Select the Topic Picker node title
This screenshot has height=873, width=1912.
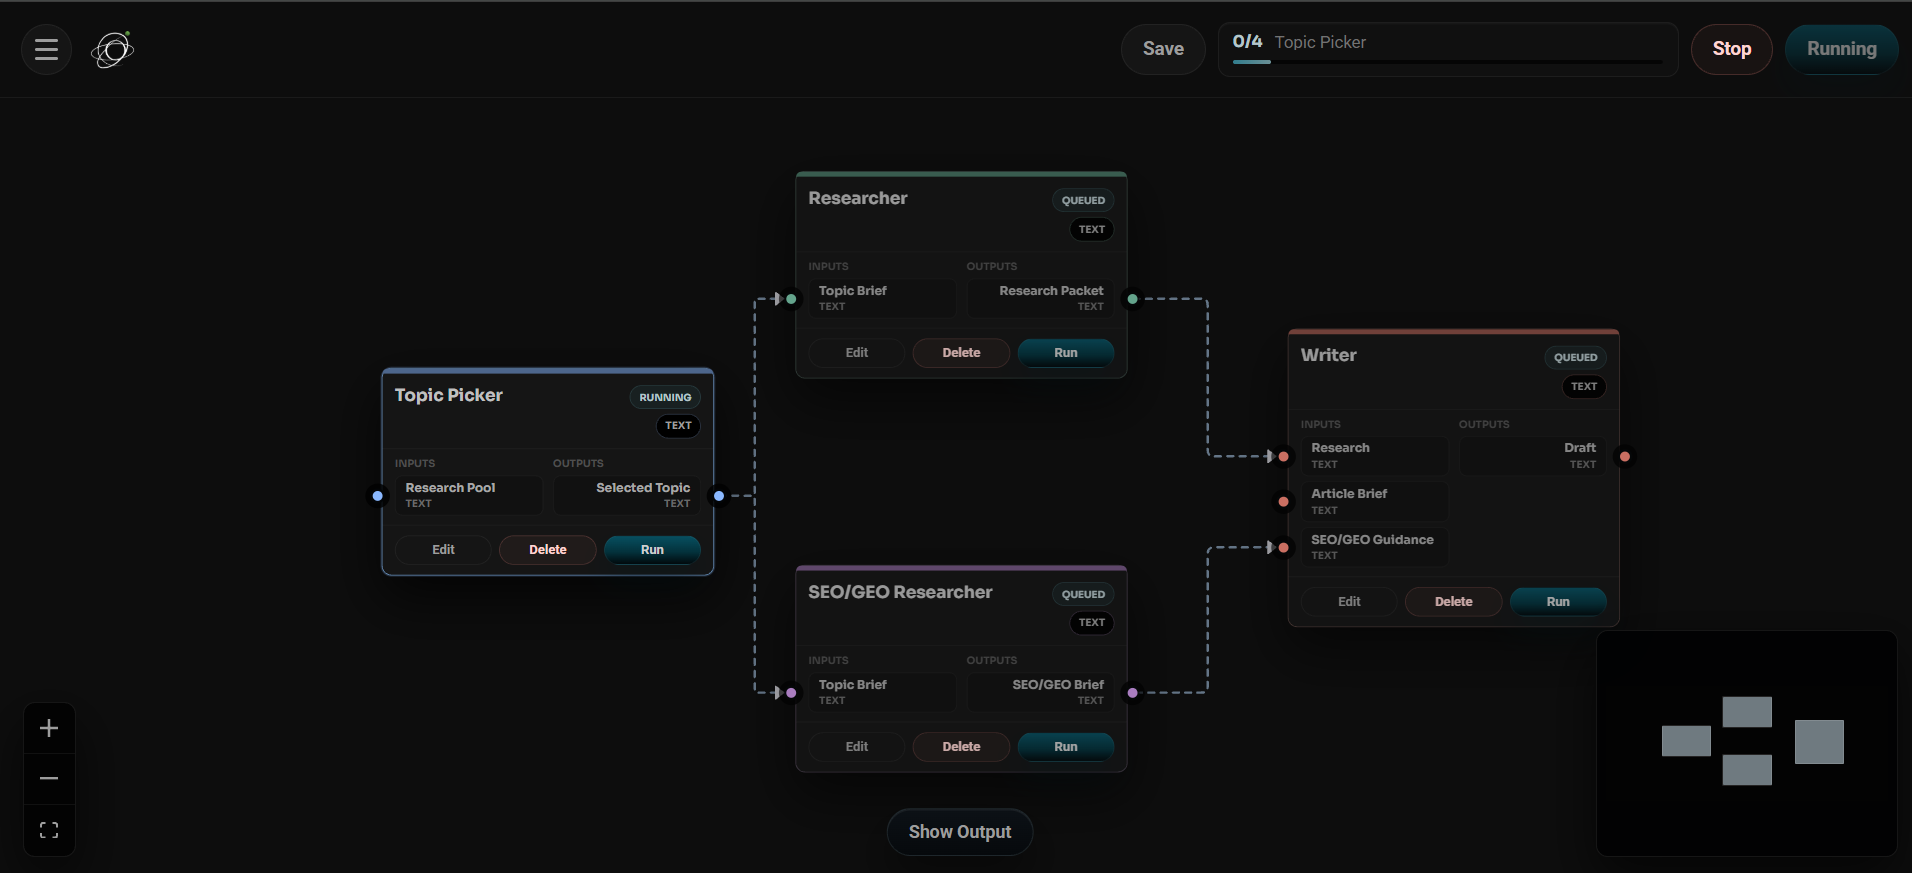[x=448, y=395]
